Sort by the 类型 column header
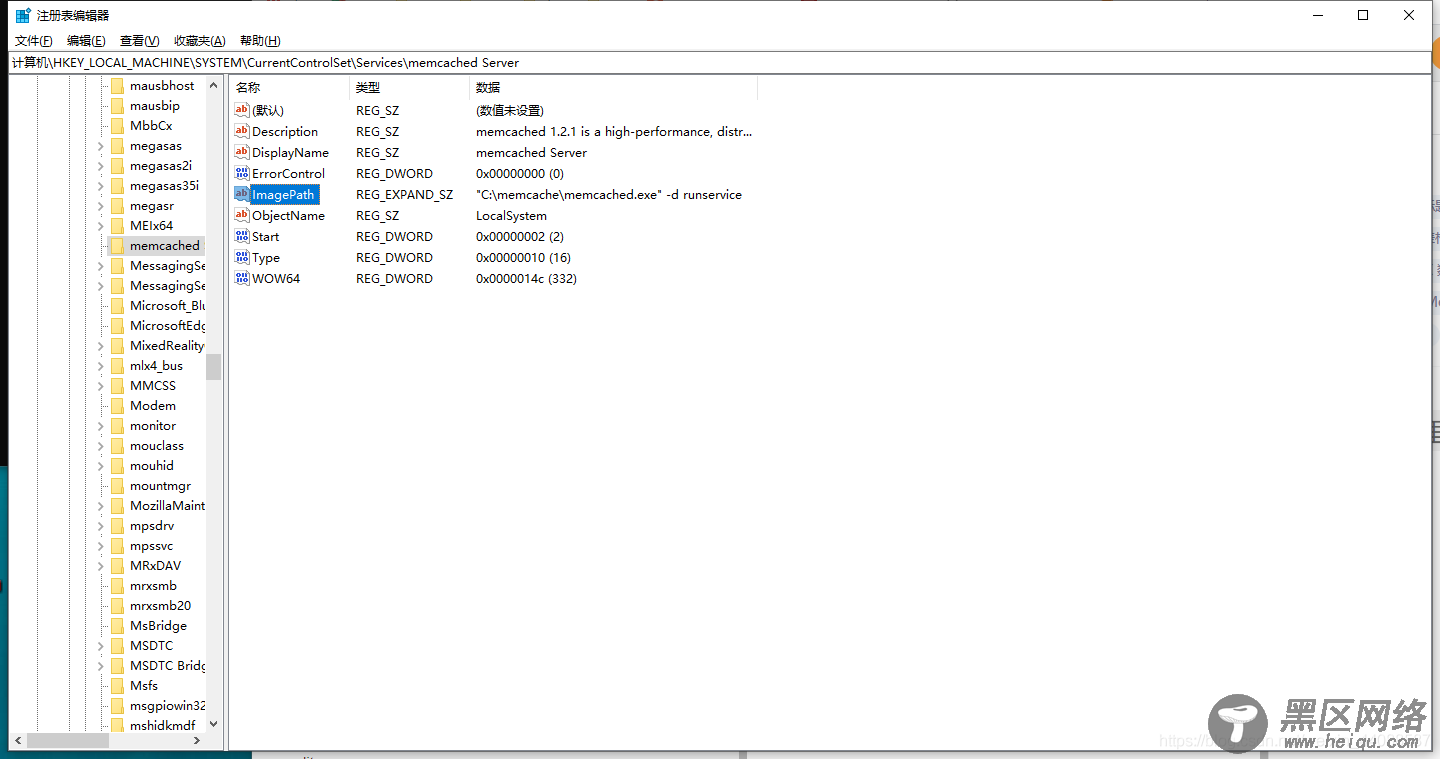Viewport: 1440px width, 759px height. [409, 88]
